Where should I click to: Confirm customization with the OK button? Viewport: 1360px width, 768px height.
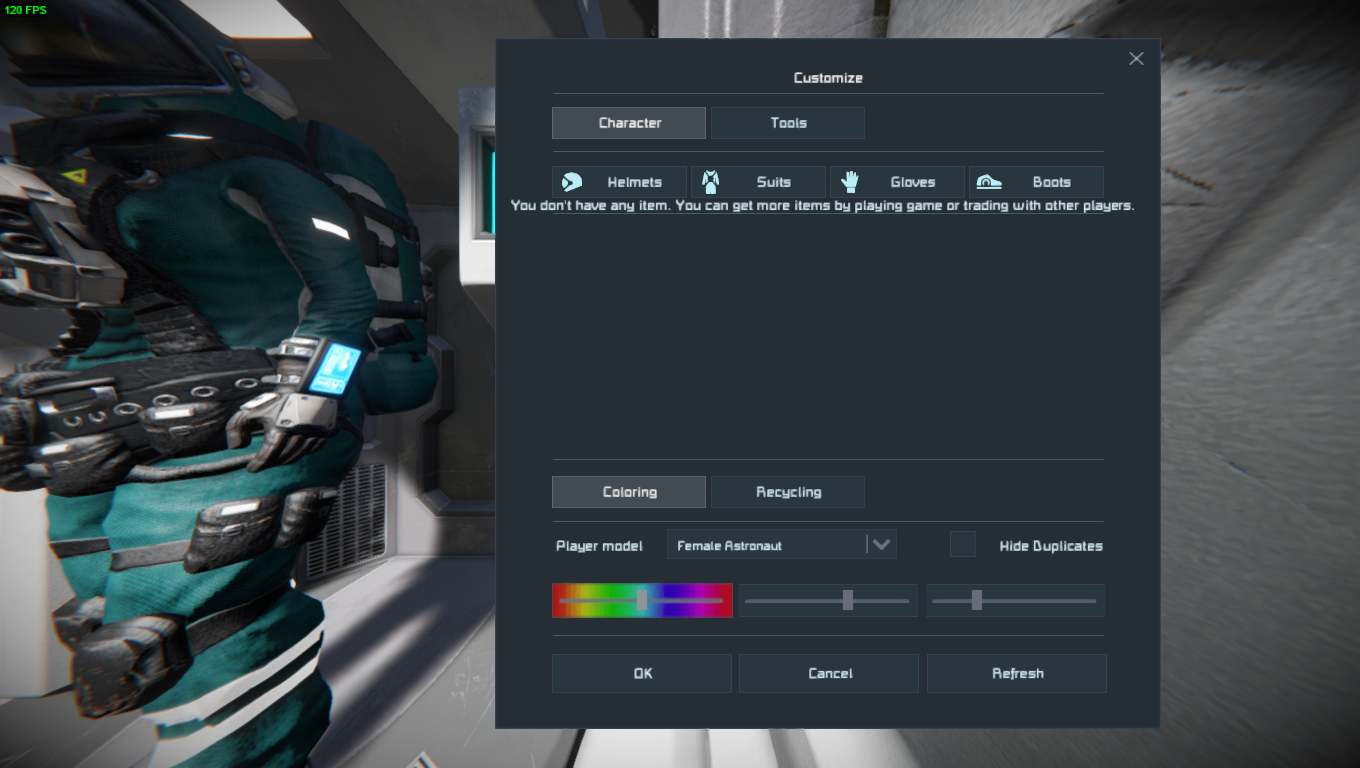(x=642, y=673)
